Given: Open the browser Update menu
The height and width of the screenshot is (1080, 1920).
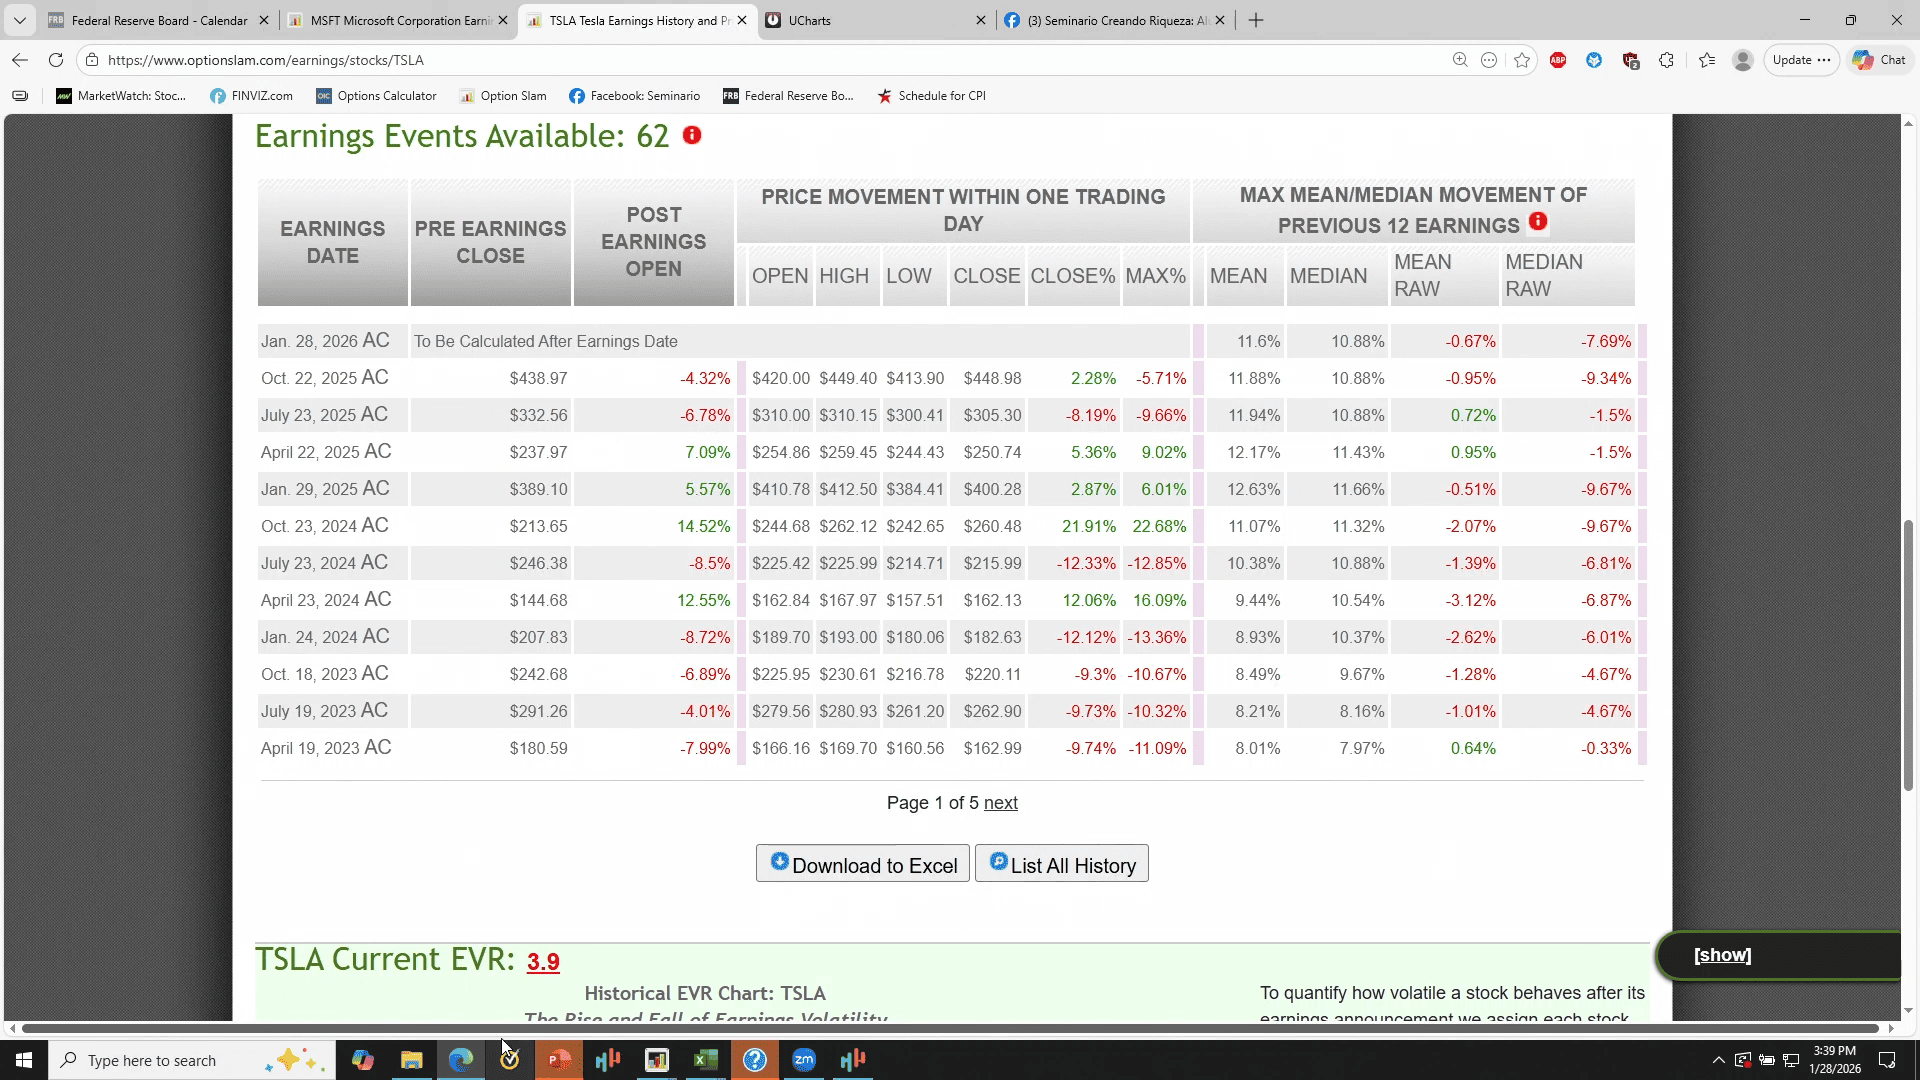Looking at the screenshot, I should pos(1801,60).
